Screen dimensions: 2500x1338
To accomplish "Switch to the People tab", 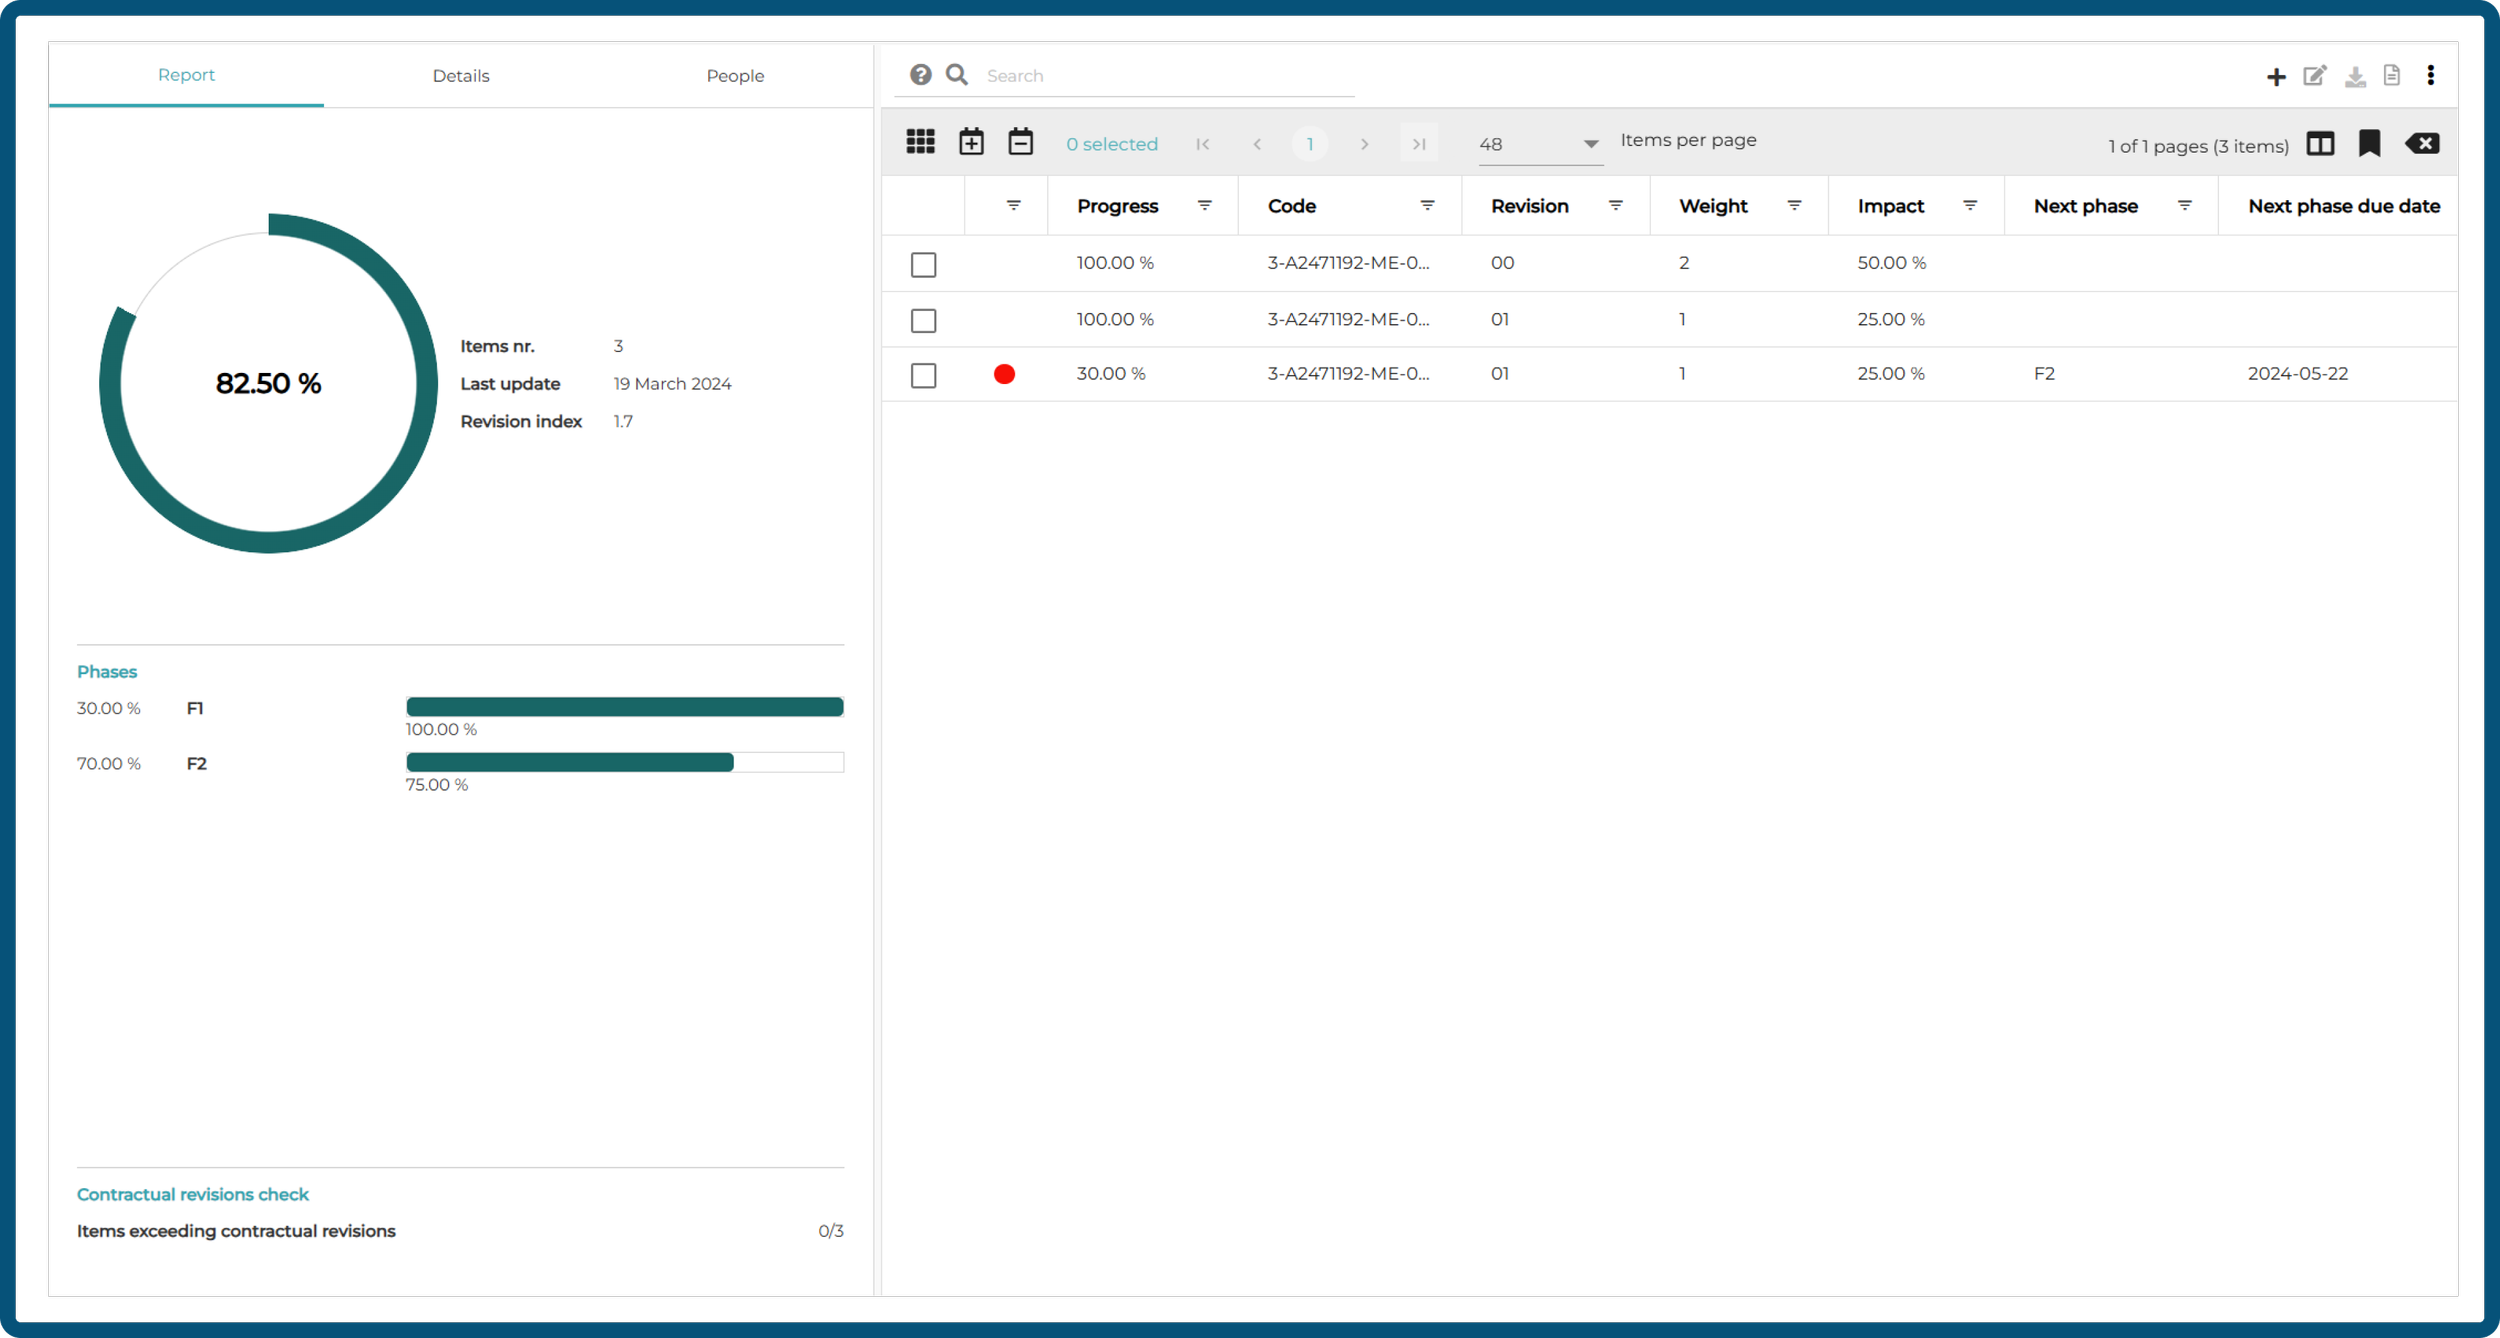I will (736, 75).
